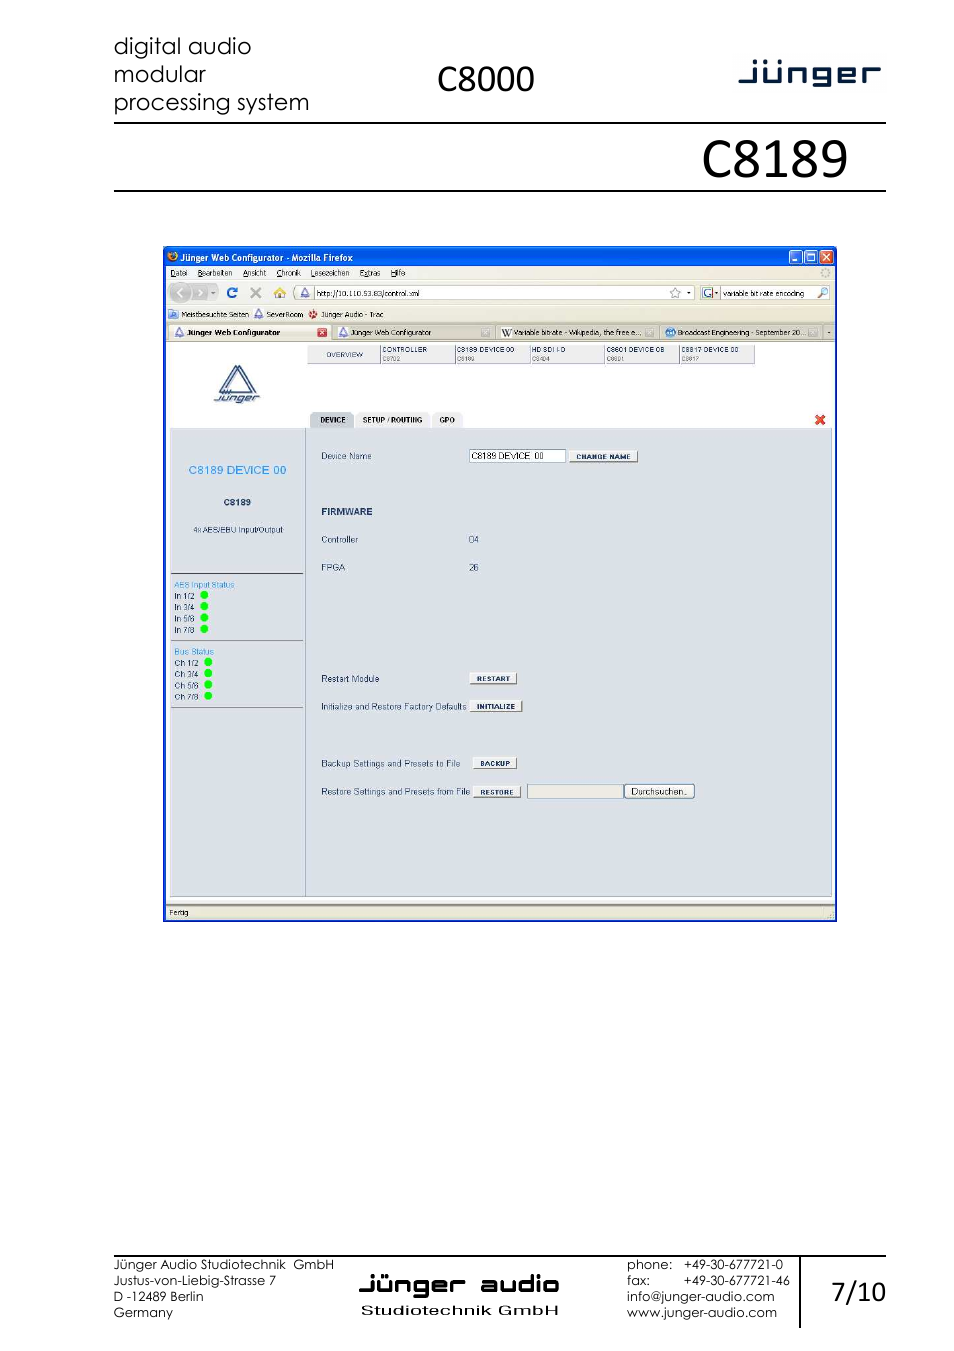954x1351 pixels.
Task: Open the back/forward history dropdown arrow
Action: pos(213,293)
